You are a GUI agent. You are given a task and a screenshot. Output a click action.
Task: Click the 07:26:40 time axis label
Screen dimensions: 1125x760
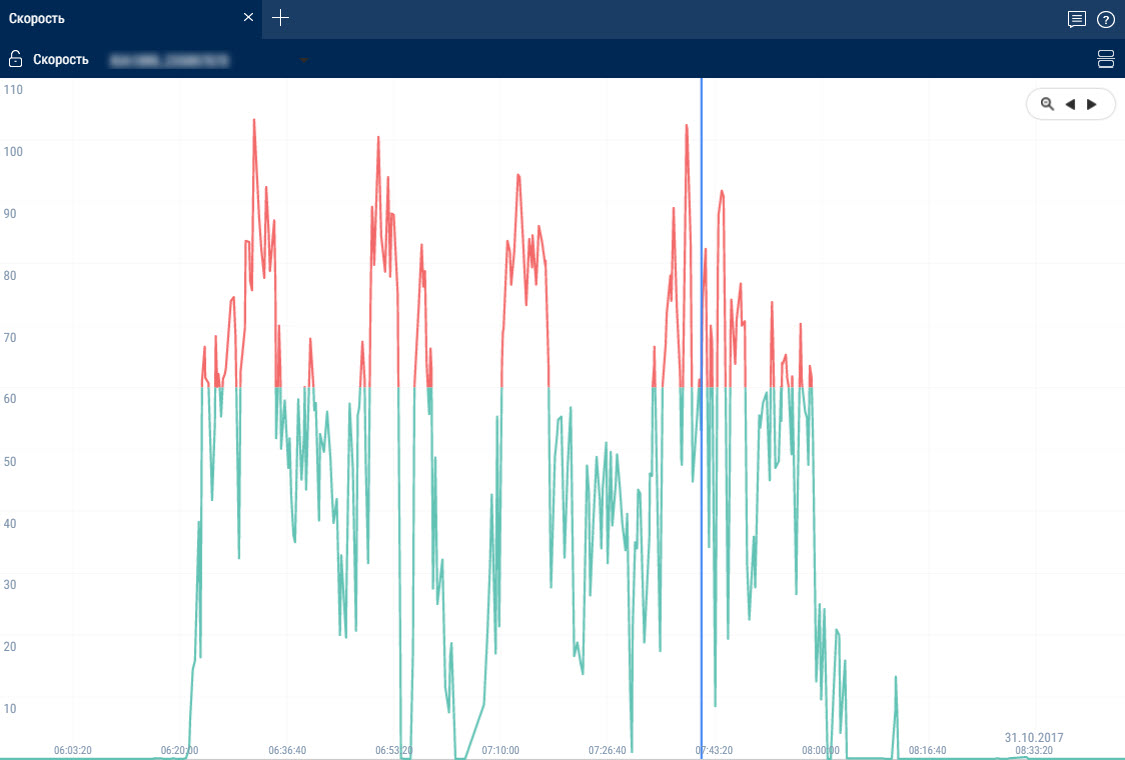click(607, 750)
